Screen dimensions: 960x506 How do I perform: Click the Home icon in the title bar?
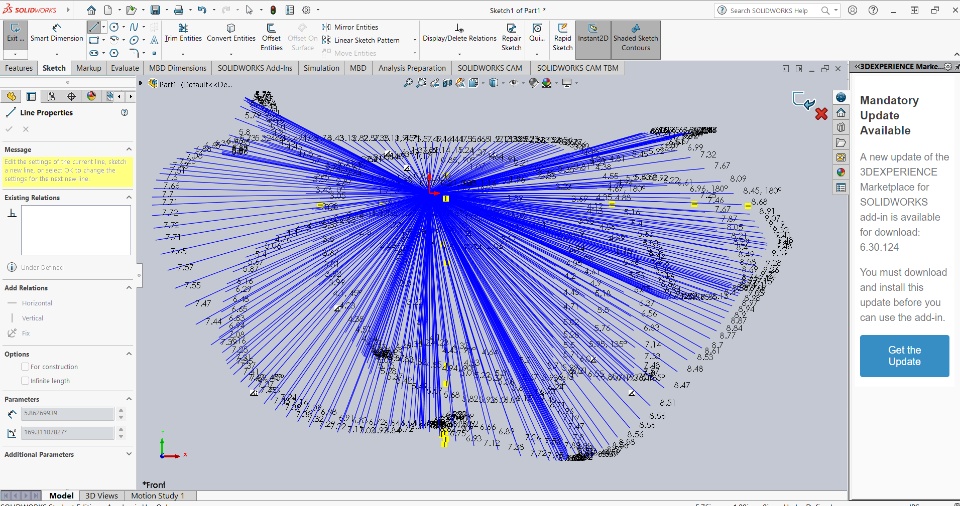coord(91,10)
